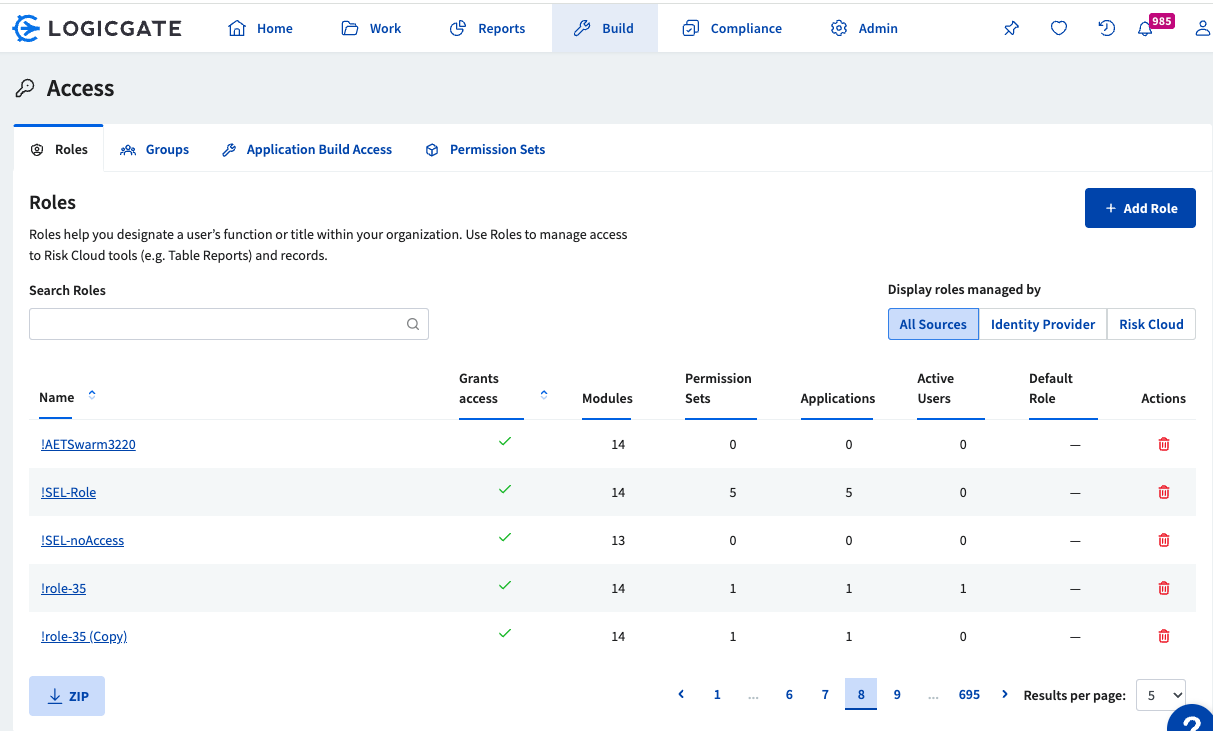Click the Applications column header

[838, 398]
